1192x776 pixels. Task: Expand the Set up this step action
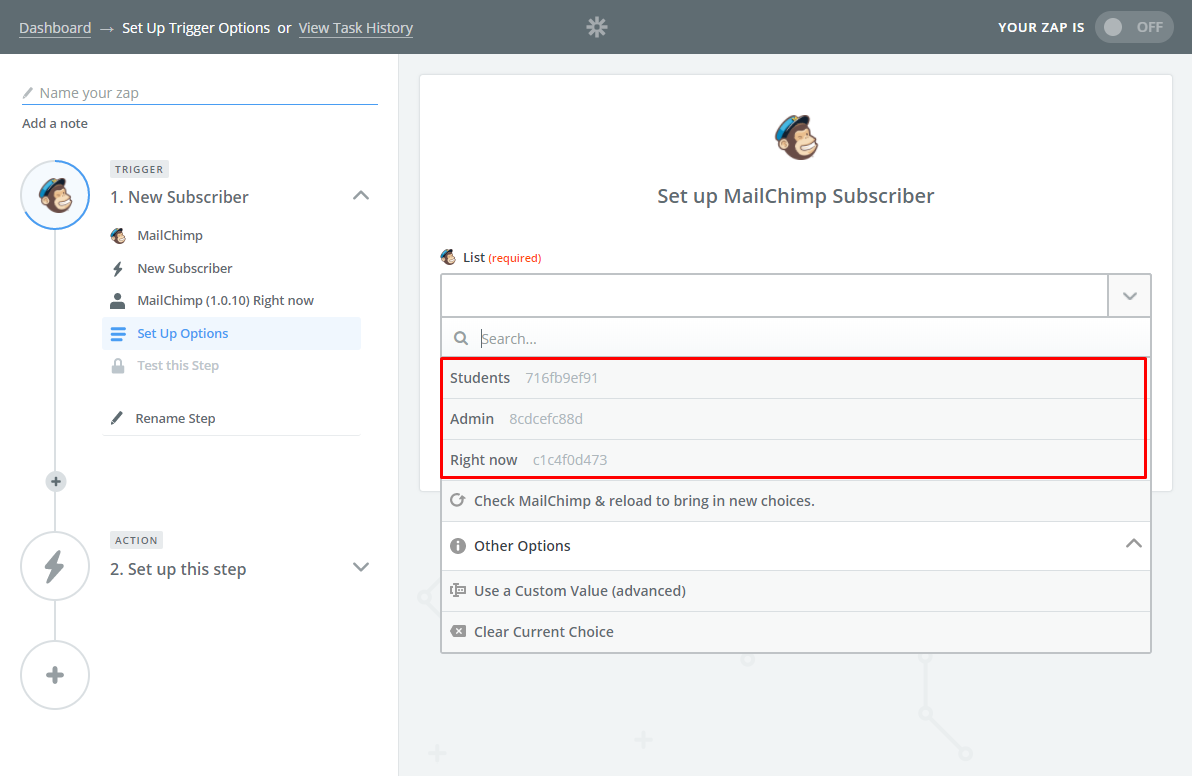click(x=361, y=567)
